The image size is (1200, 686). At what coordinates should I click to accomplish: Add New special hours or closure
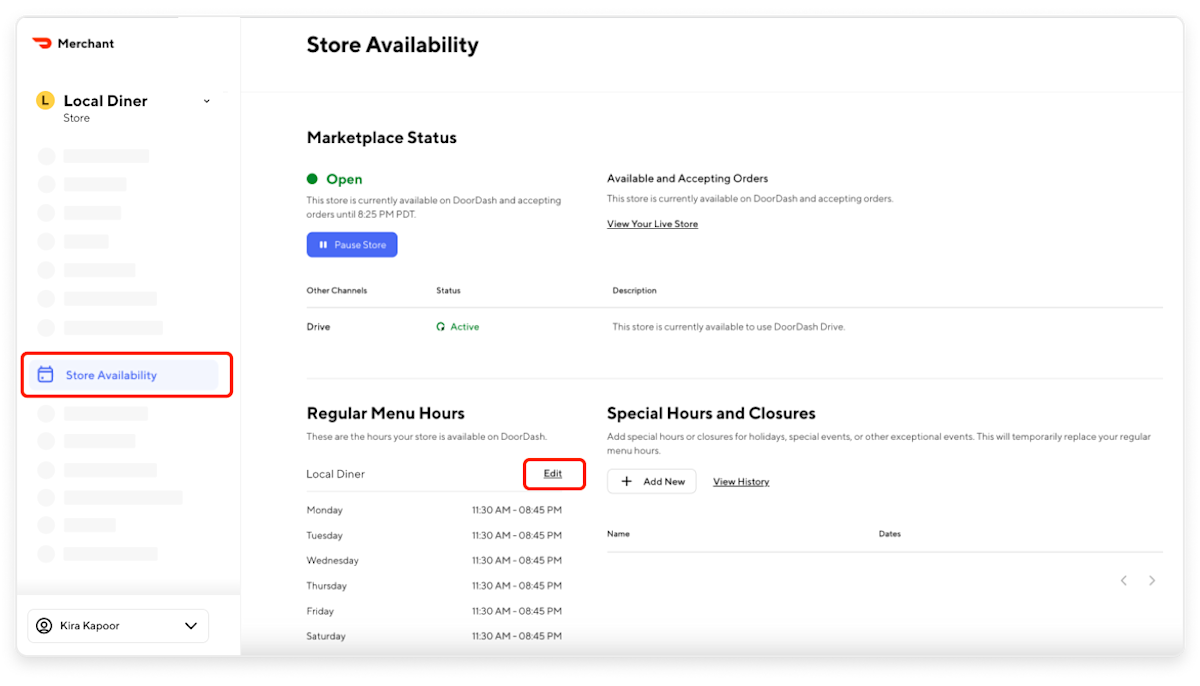click(652, 481)
